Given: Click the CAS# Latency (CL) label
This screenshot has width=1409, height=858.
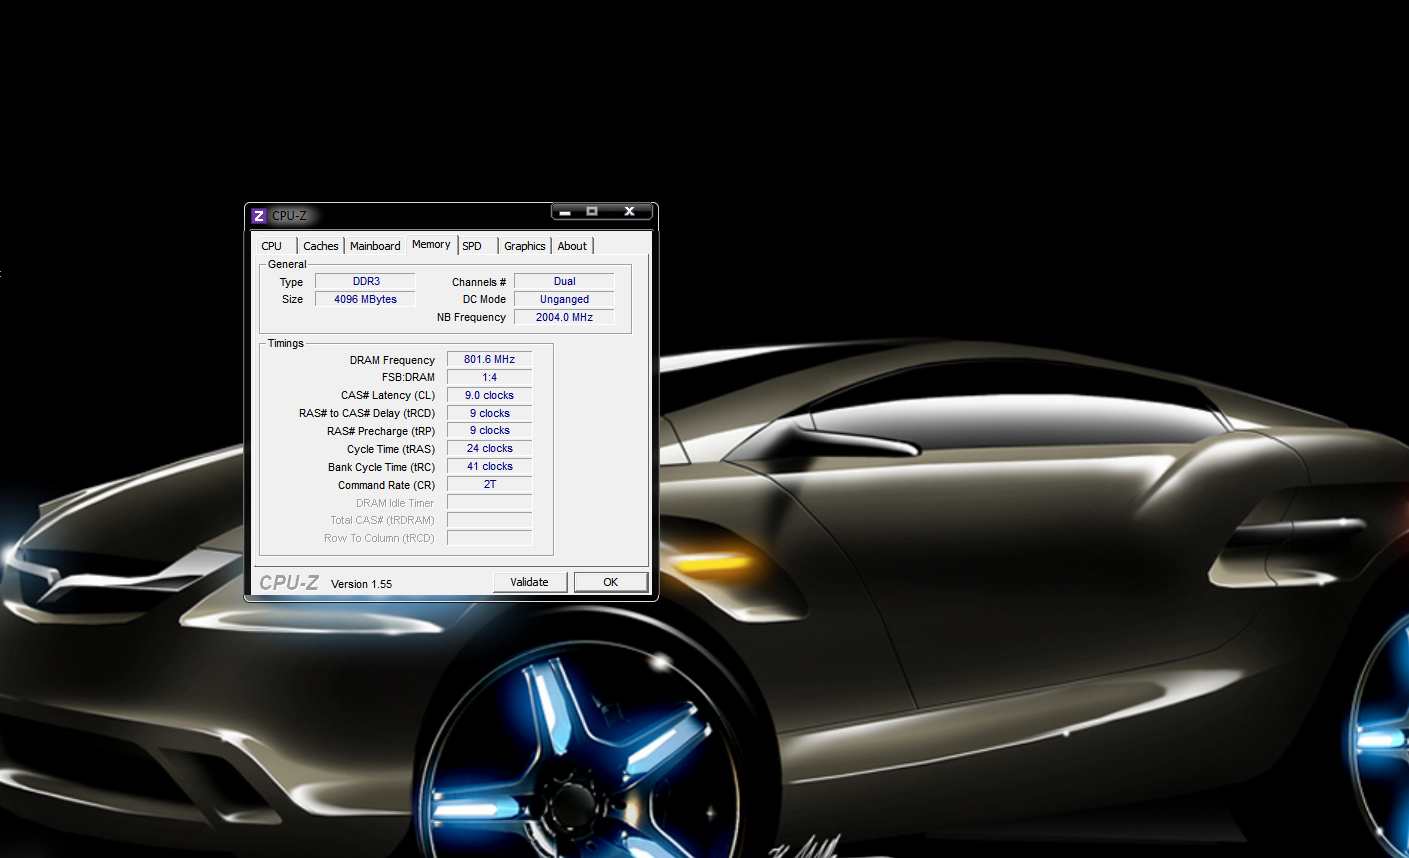Looking at the screenshot, I should point(388,396).
